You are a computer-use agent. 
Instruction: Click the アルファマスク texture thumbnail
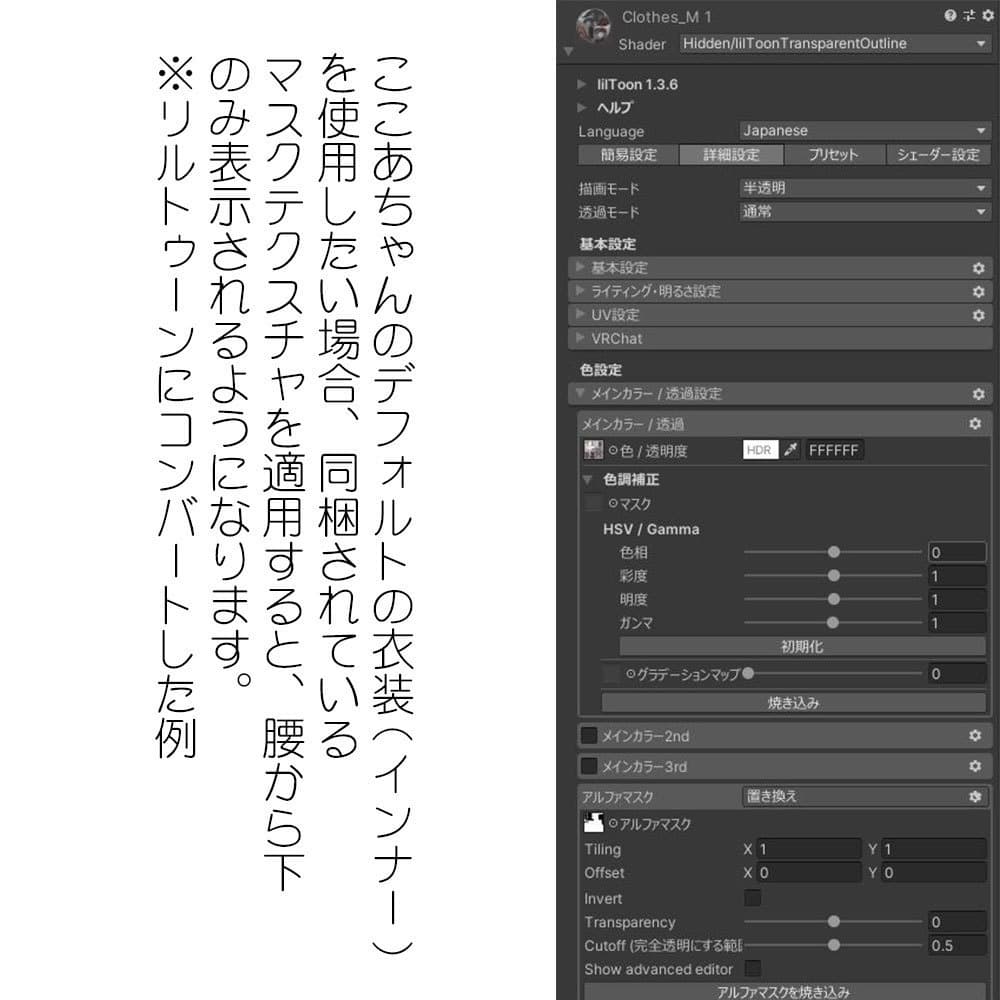[x=592, y=823]
